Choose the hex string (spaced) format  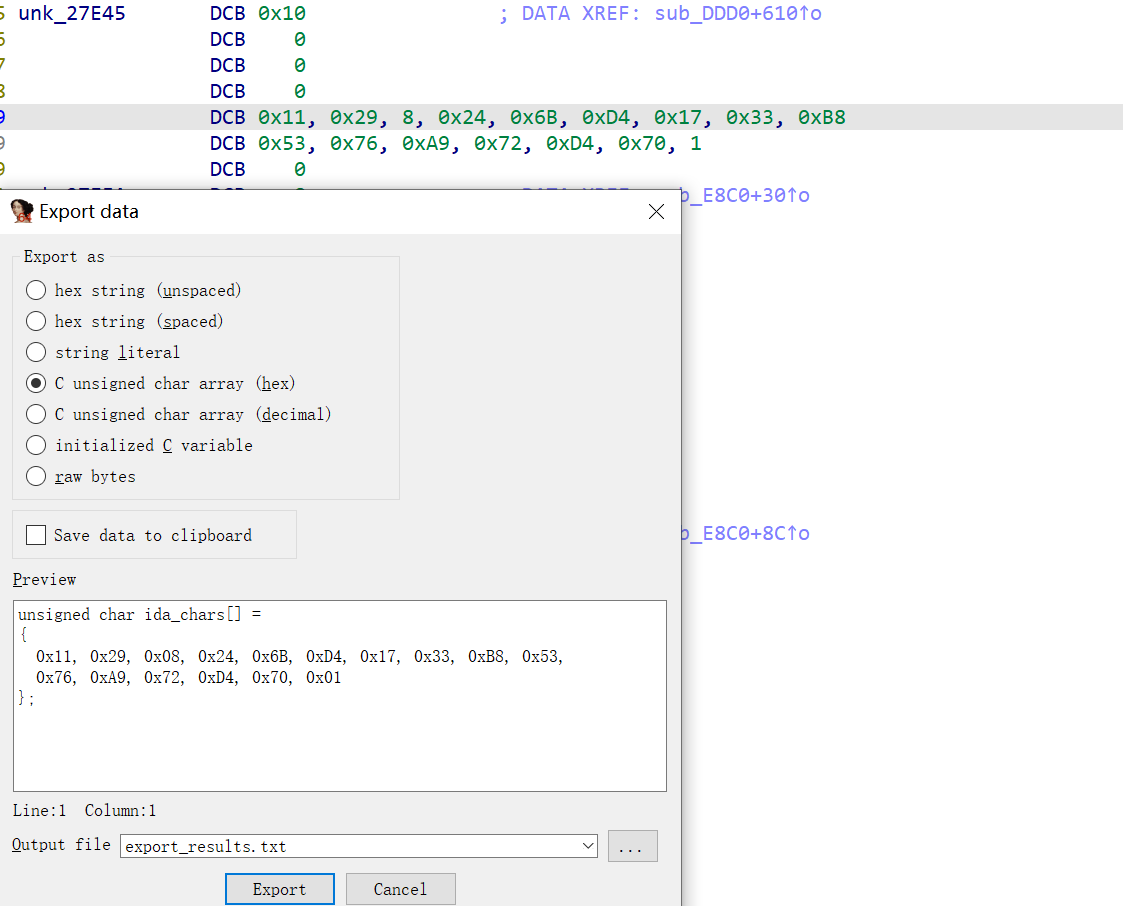(37, 322)
